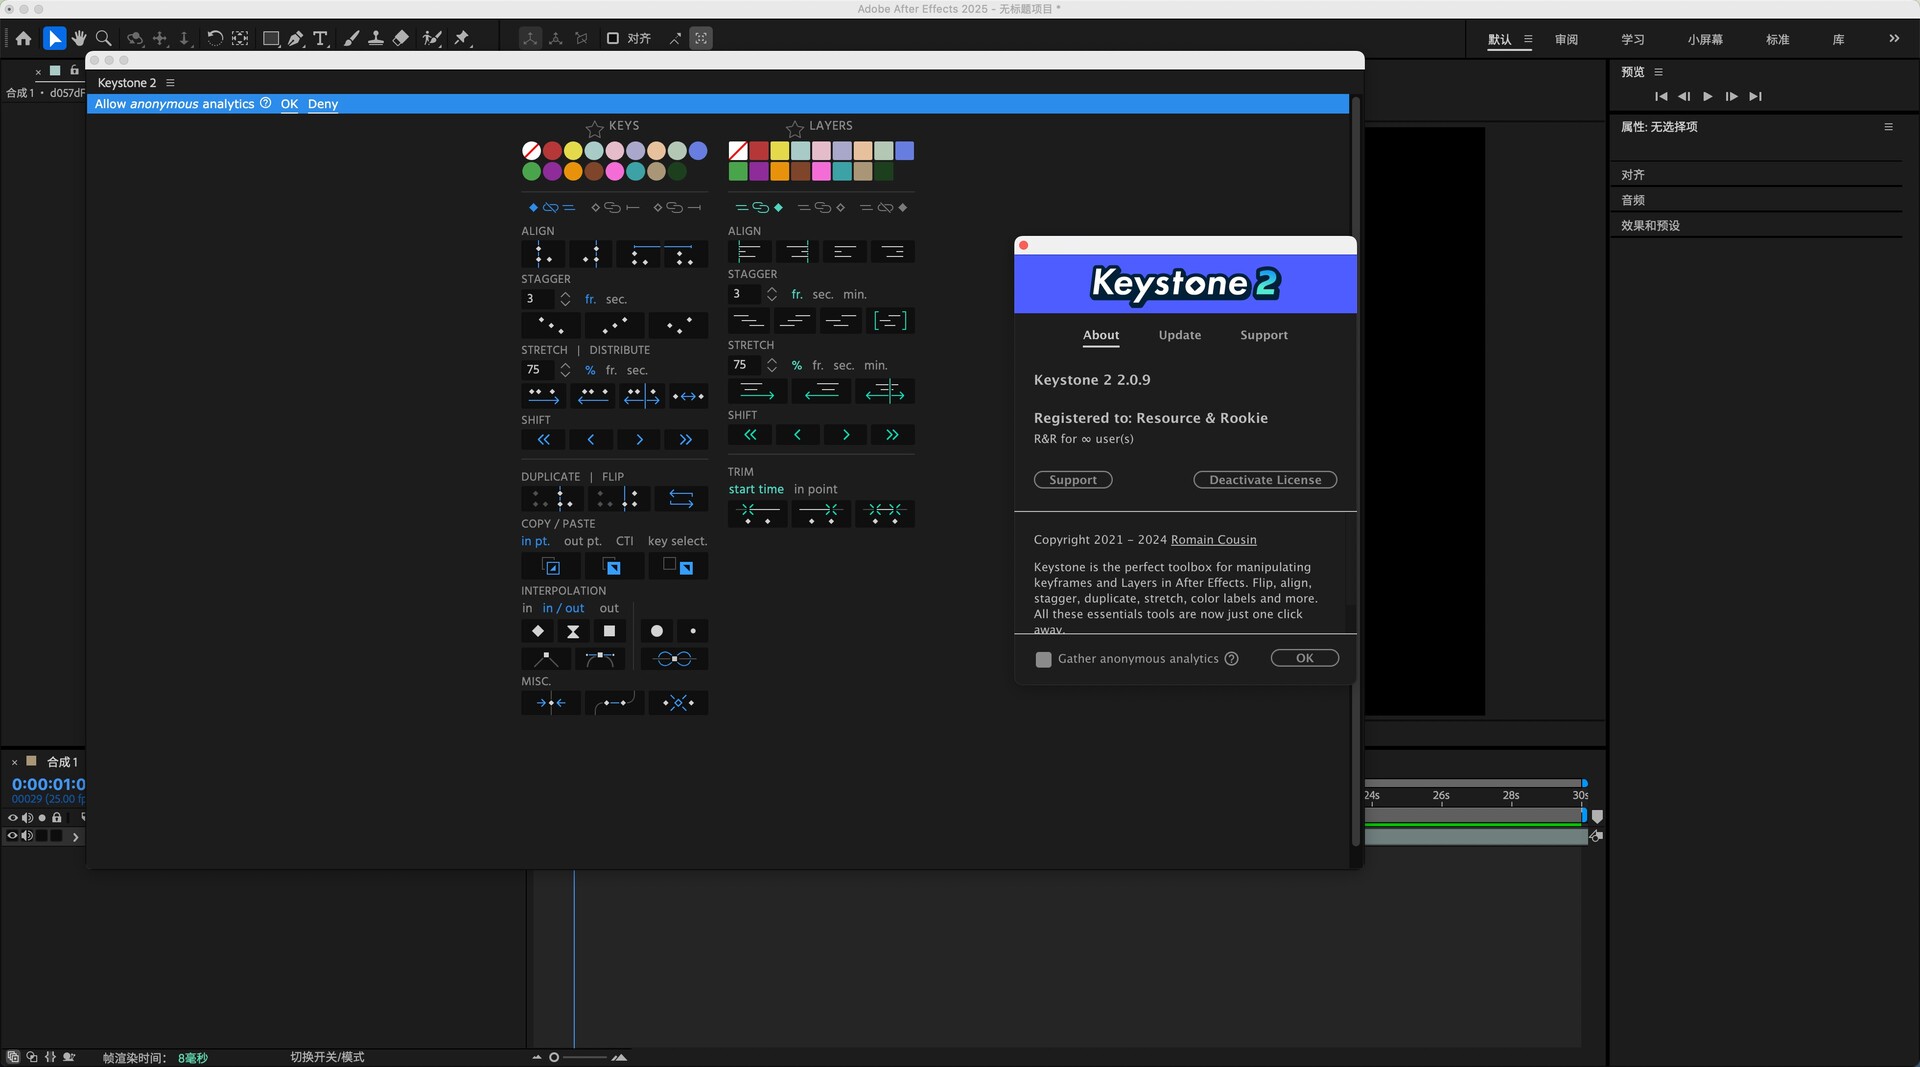The height and width of the screenshot is (1067, 1920).
Task: Click Layers shift far right green double-chevron
Action: [892, 434]
